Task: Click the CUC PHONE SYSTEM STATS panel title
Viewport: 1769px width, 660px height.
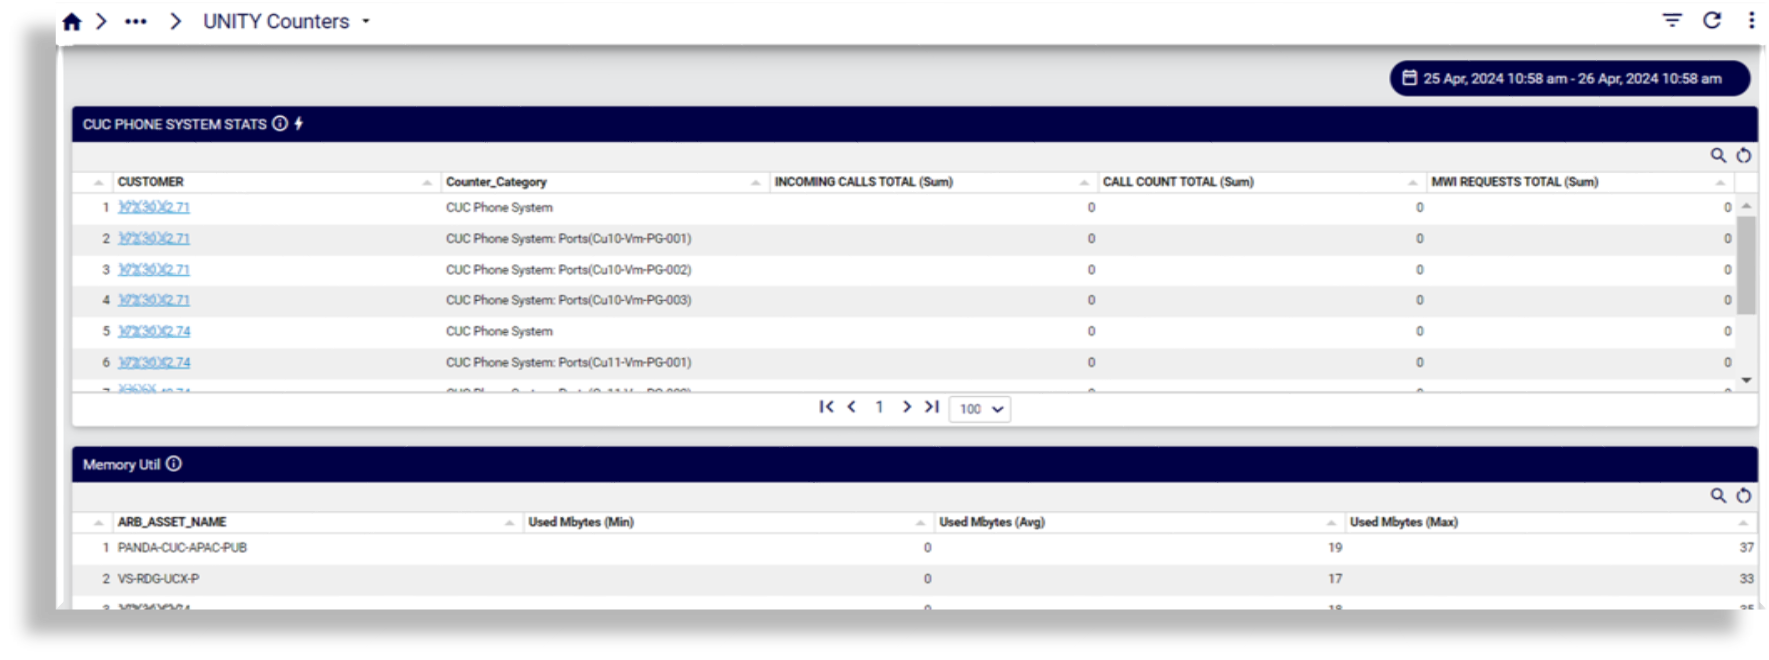Action: [175, 124]
